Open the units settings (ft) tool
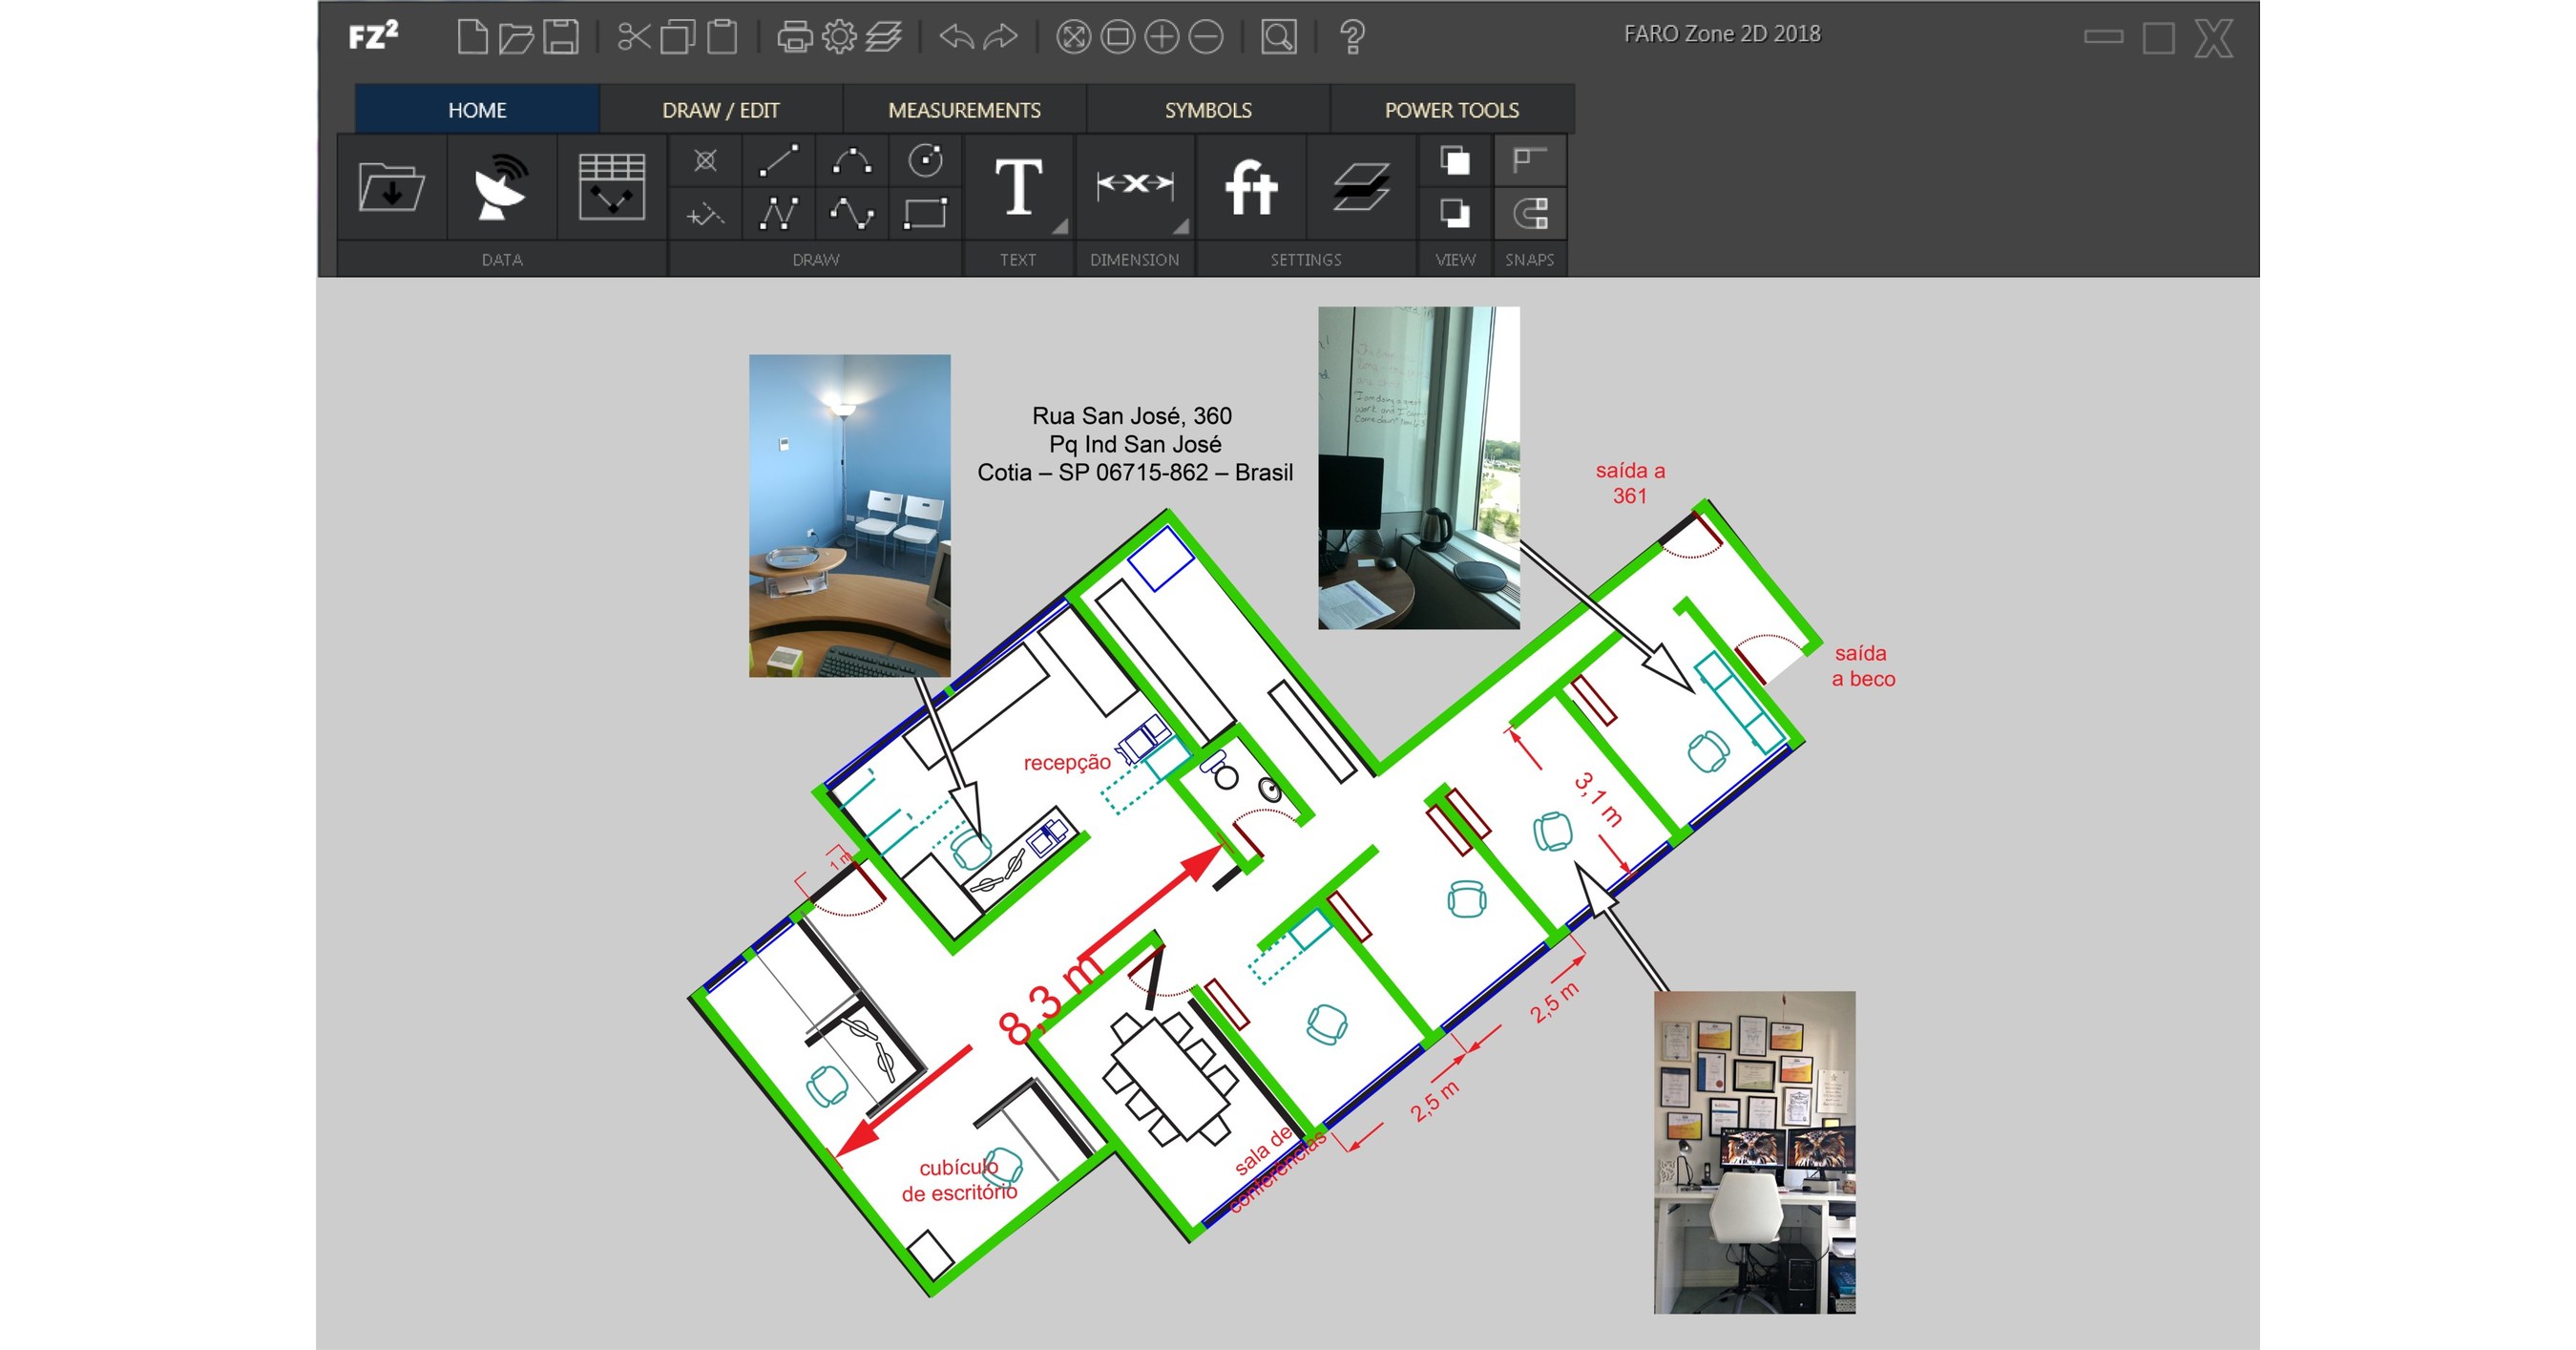The height and width of the screenshot is (1350, 2576). pos(1251,186)
